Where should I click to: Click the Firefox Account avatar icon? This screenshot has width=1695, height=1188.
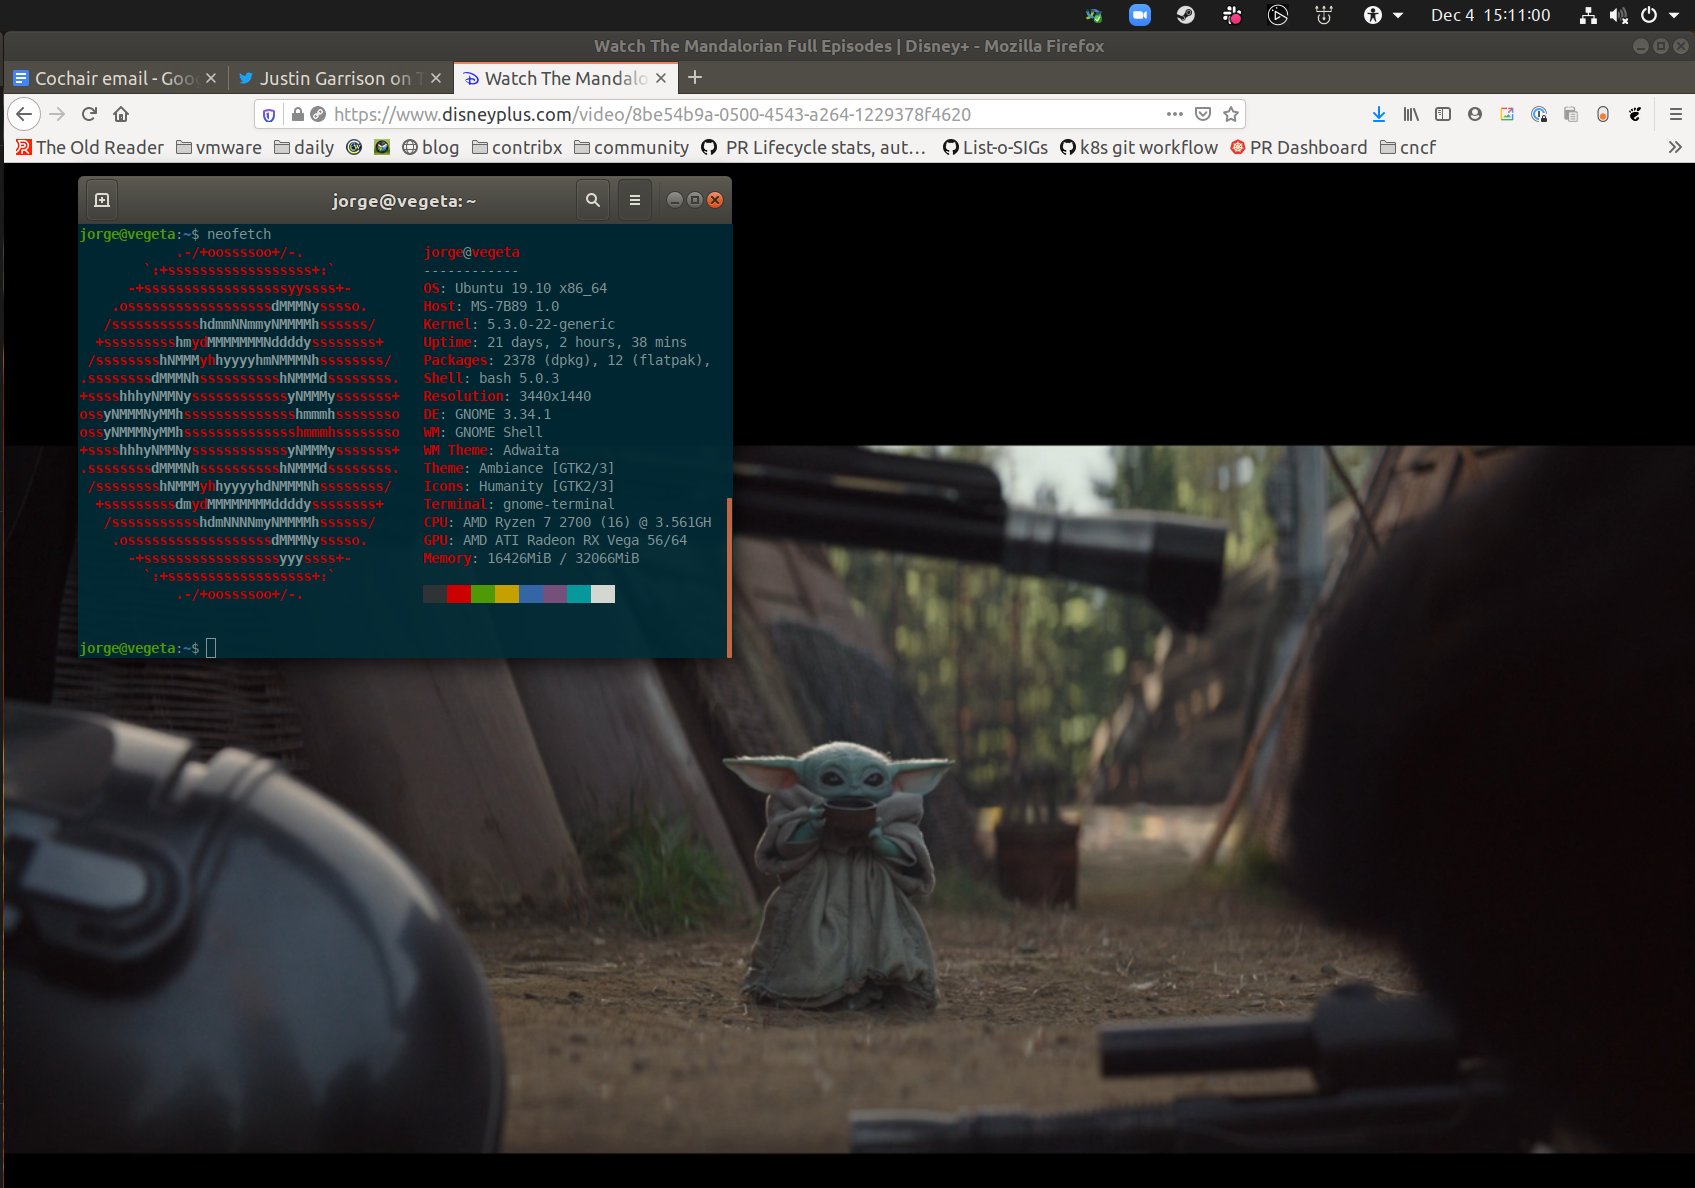pos(1475,114)
